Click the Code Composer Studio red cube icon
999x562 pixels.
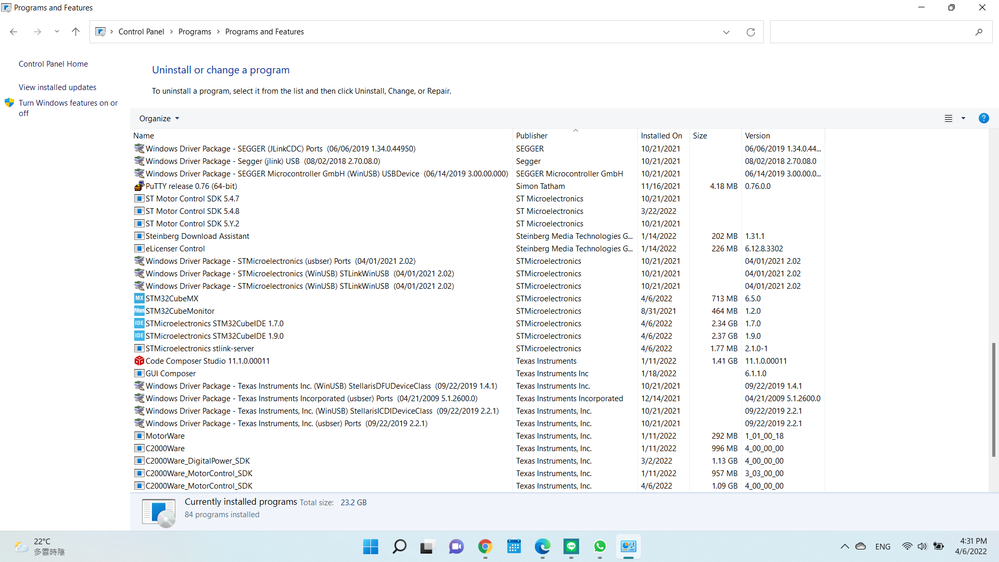139,361
